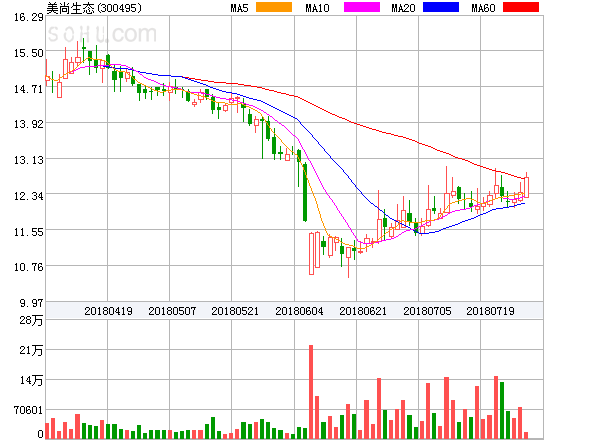600x440 pixels.
Task: Click the 13.13 price axis label
Action: click(29, 160)
